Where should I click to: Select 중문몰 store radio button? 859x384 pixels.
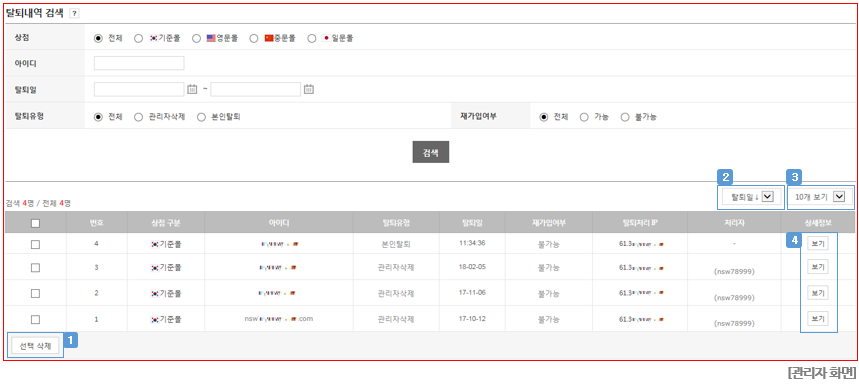(254, 38)
